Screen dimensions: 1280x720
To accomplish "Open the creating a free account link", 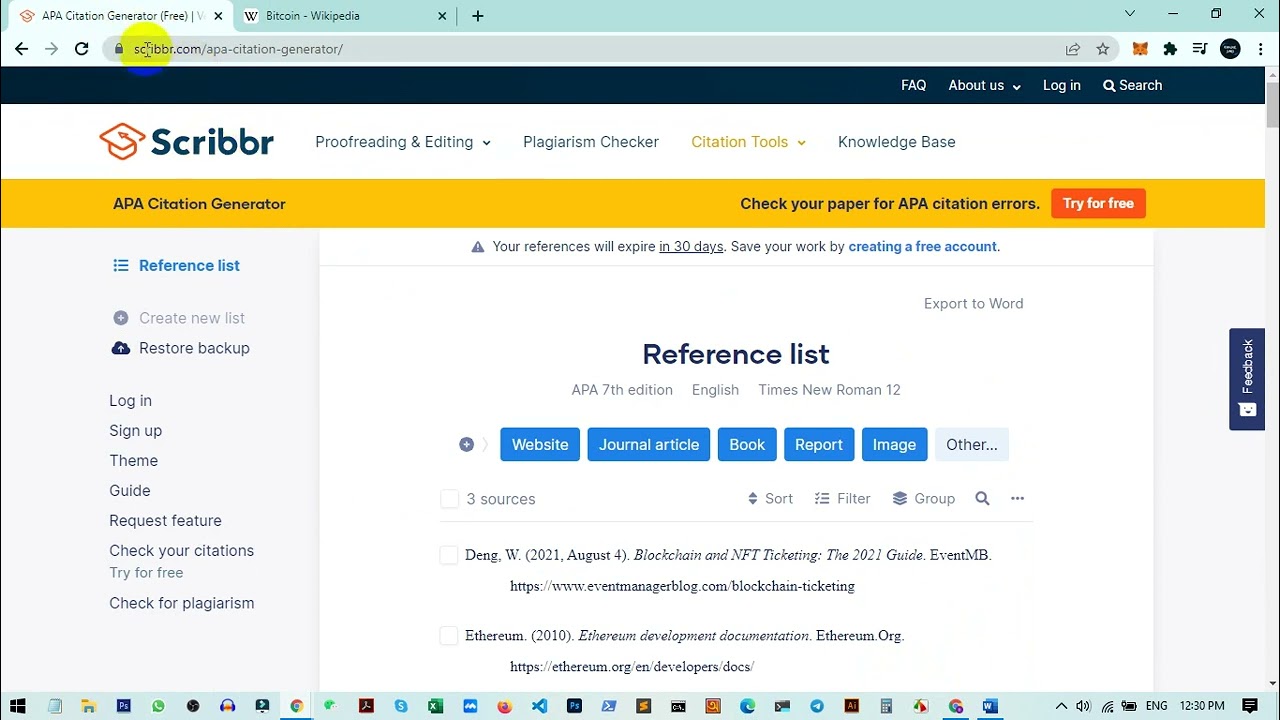I will click(922, 247).
